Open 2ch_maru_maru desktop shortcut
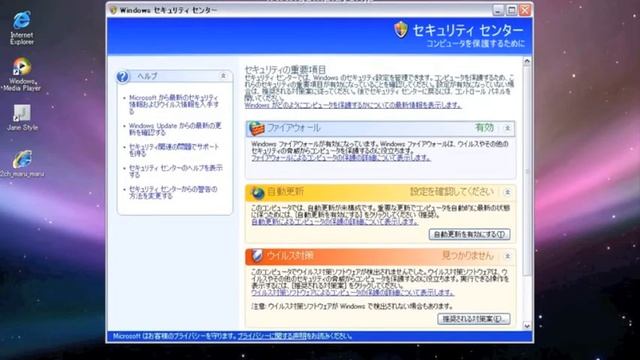640x360 pixels. pyautogui.click(x=22, y=164)
